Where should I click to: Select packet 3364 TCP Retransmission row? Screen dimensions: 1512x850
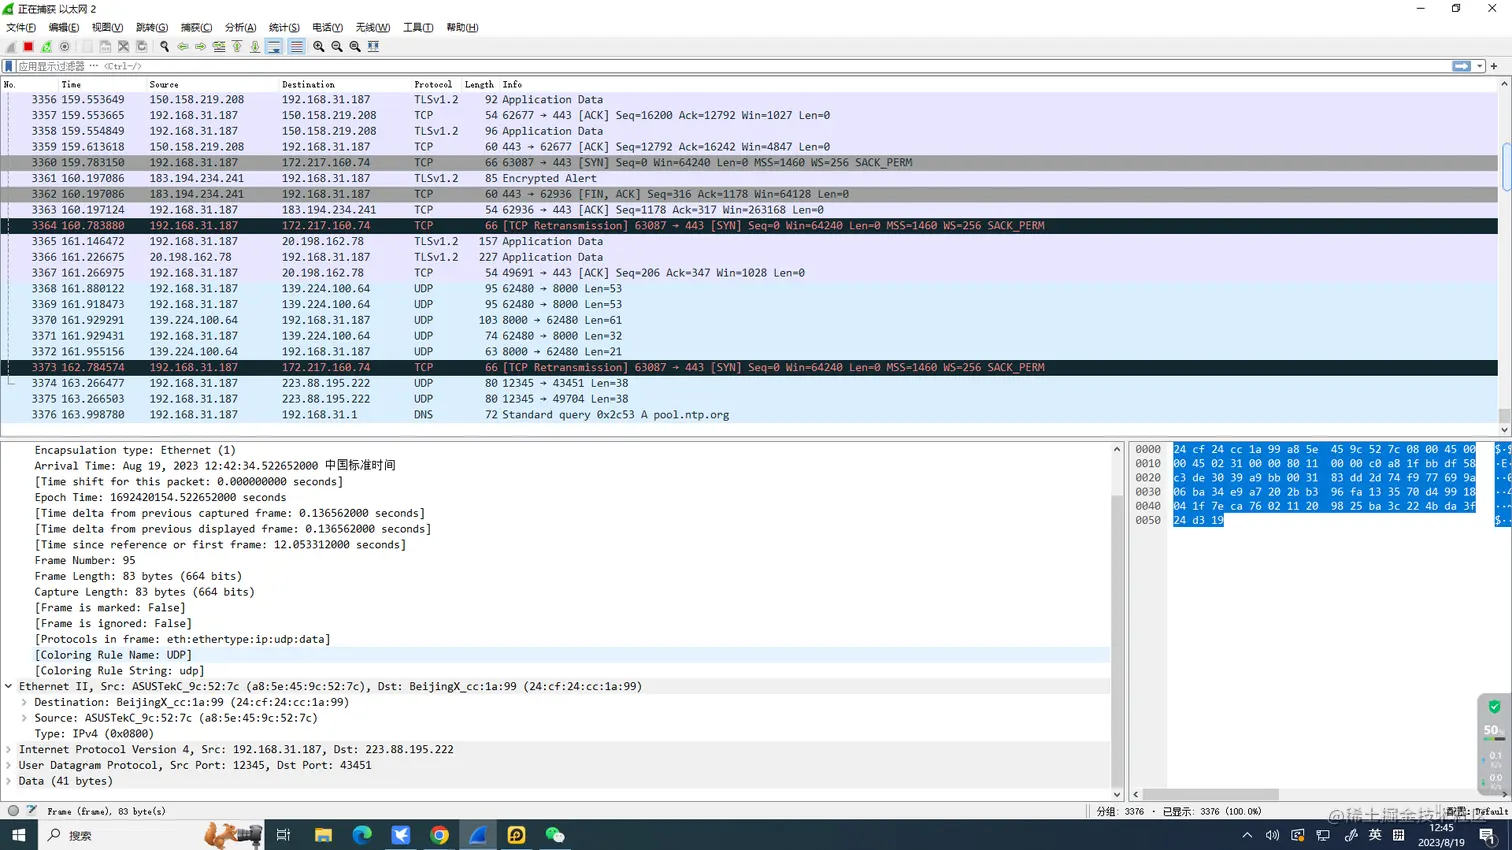(750, 226)
